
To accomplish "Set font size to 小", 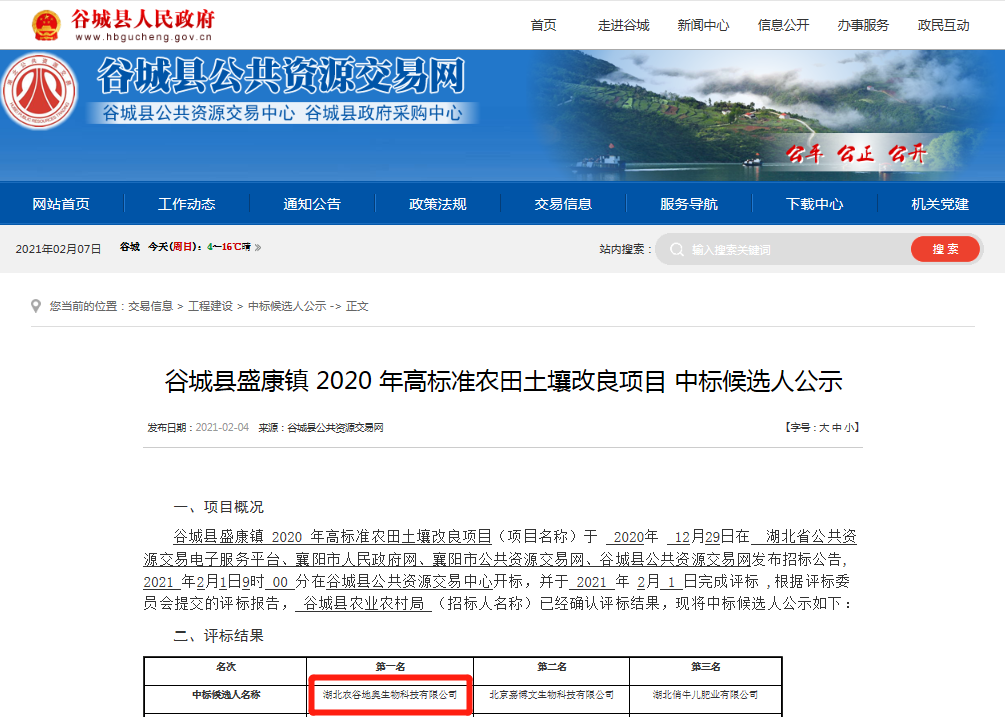I will (849, 427).
